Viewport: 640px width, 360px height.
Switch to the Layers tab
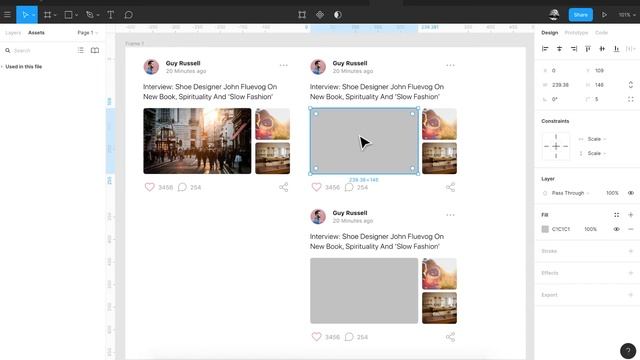tap(13, 33)
